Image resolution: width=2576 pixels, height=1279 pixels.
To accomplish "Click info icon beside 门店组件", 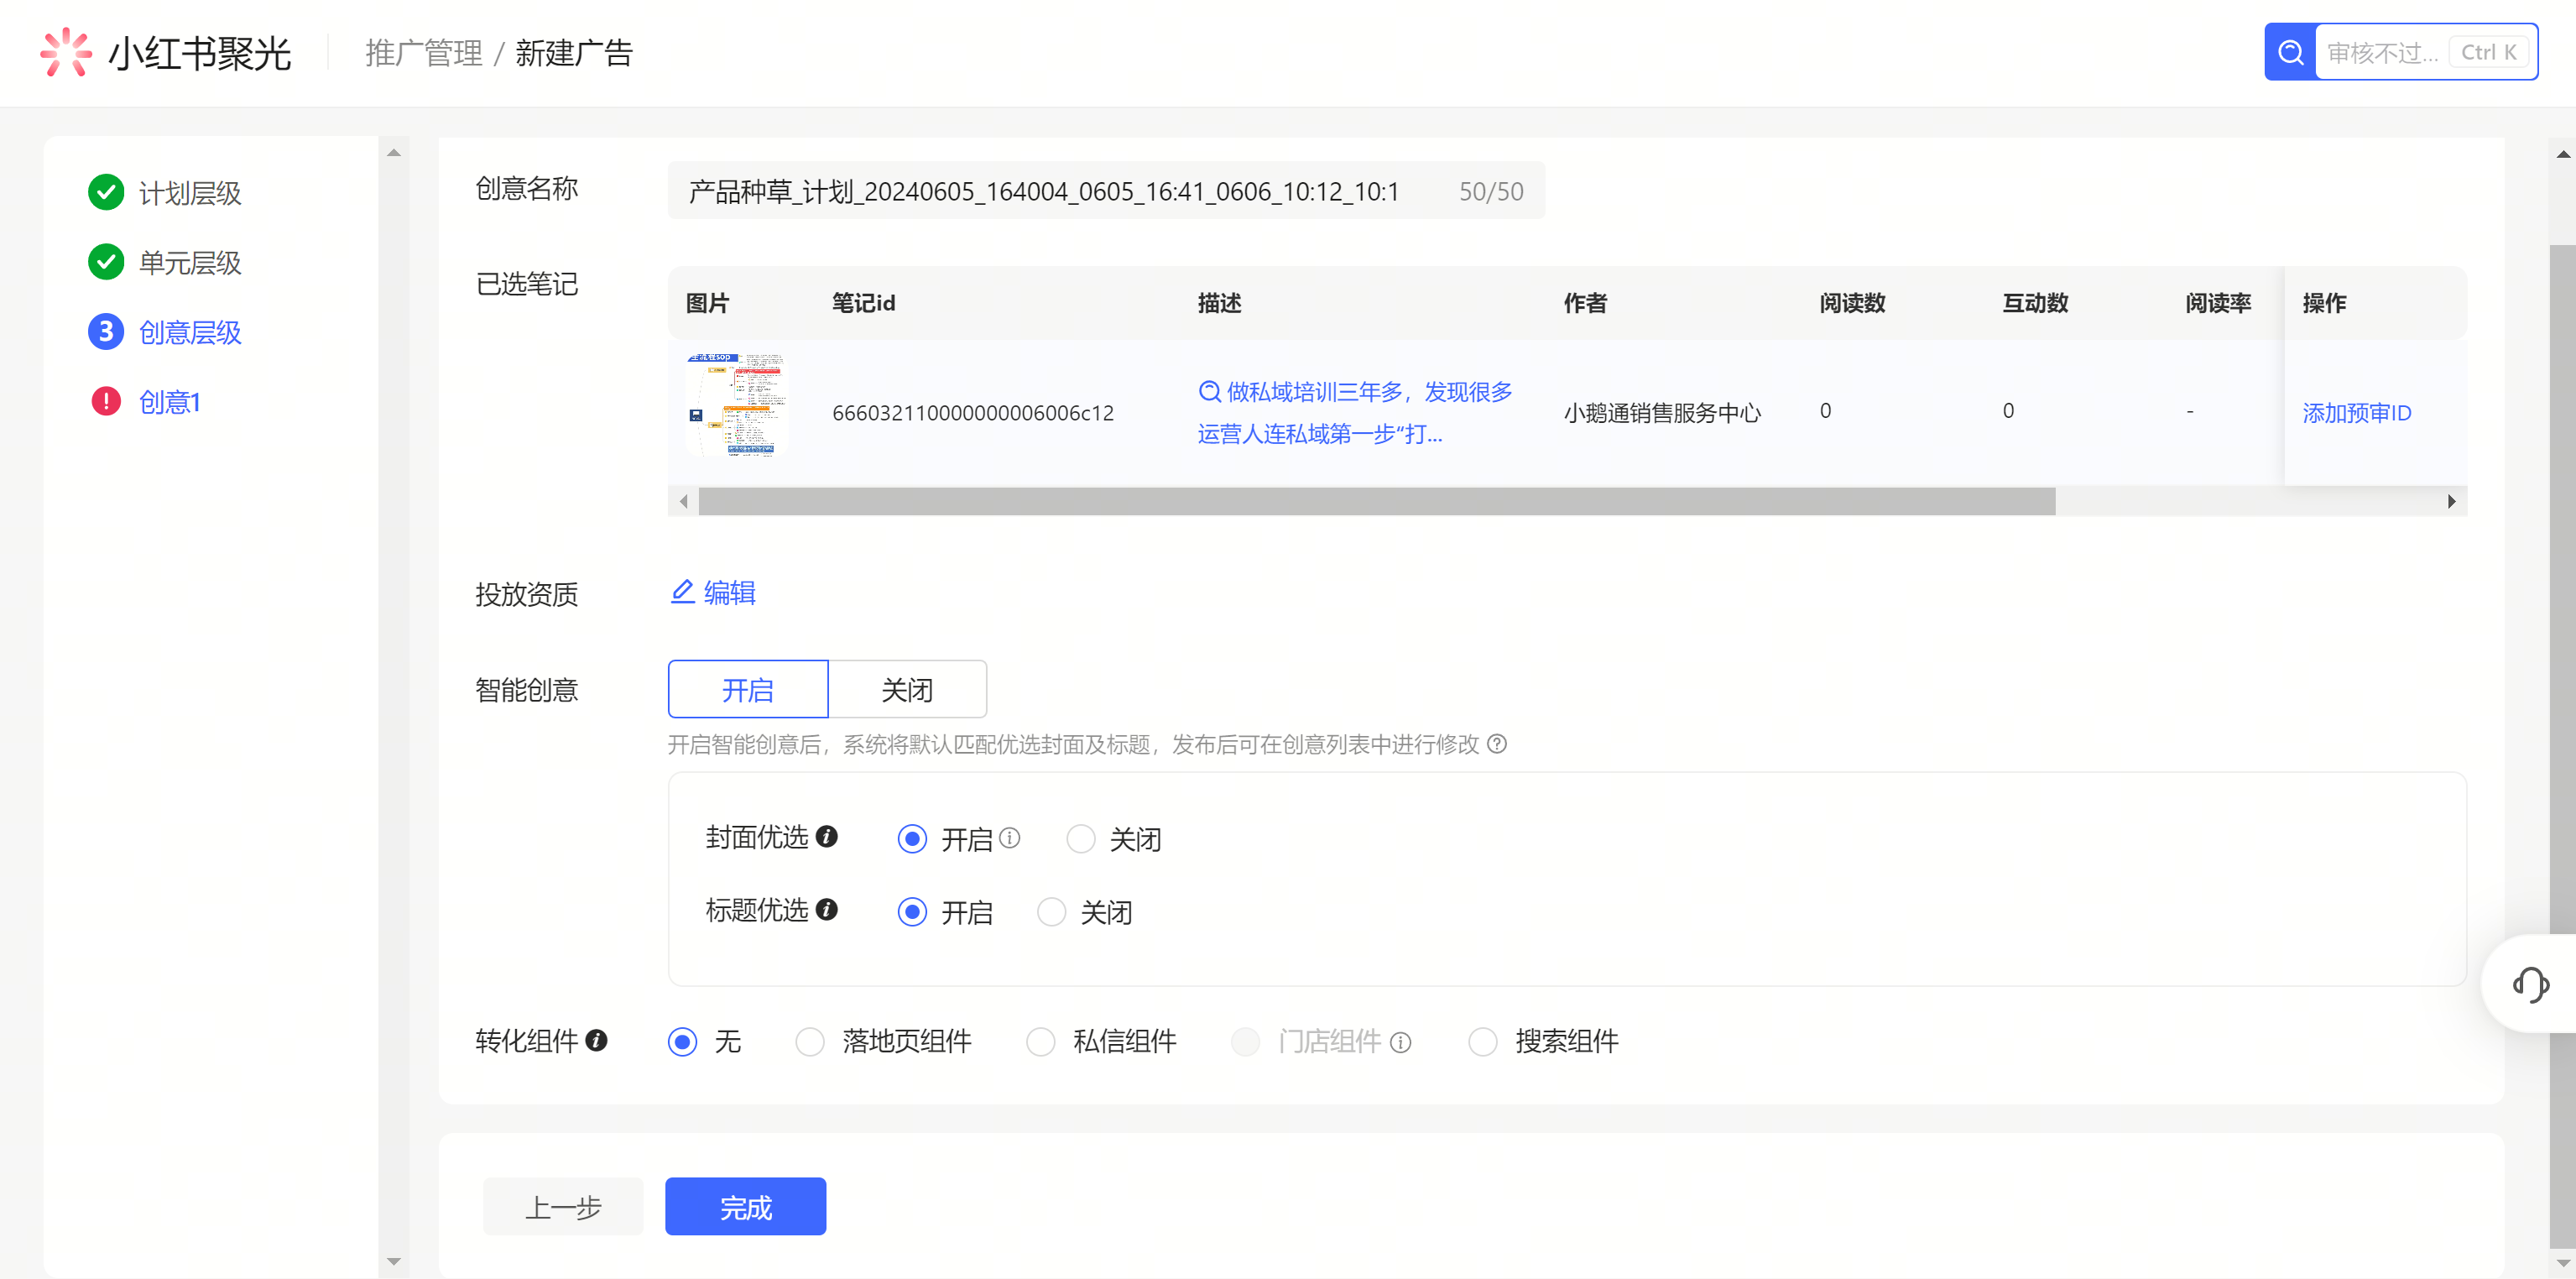I will [x=1401, y=1042].
